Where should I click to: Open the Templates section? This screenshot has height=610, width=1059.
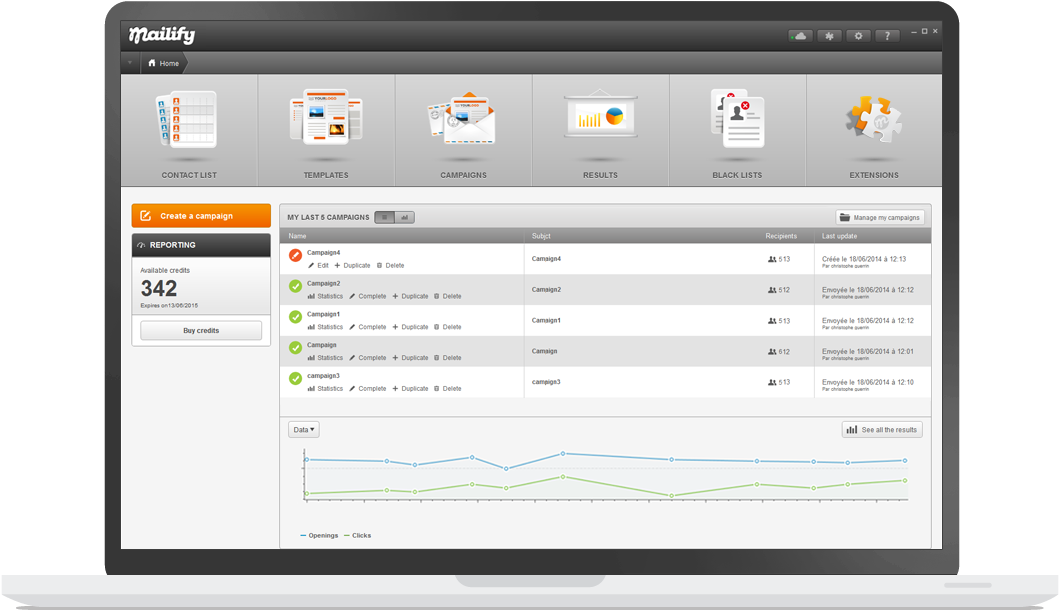326,130
